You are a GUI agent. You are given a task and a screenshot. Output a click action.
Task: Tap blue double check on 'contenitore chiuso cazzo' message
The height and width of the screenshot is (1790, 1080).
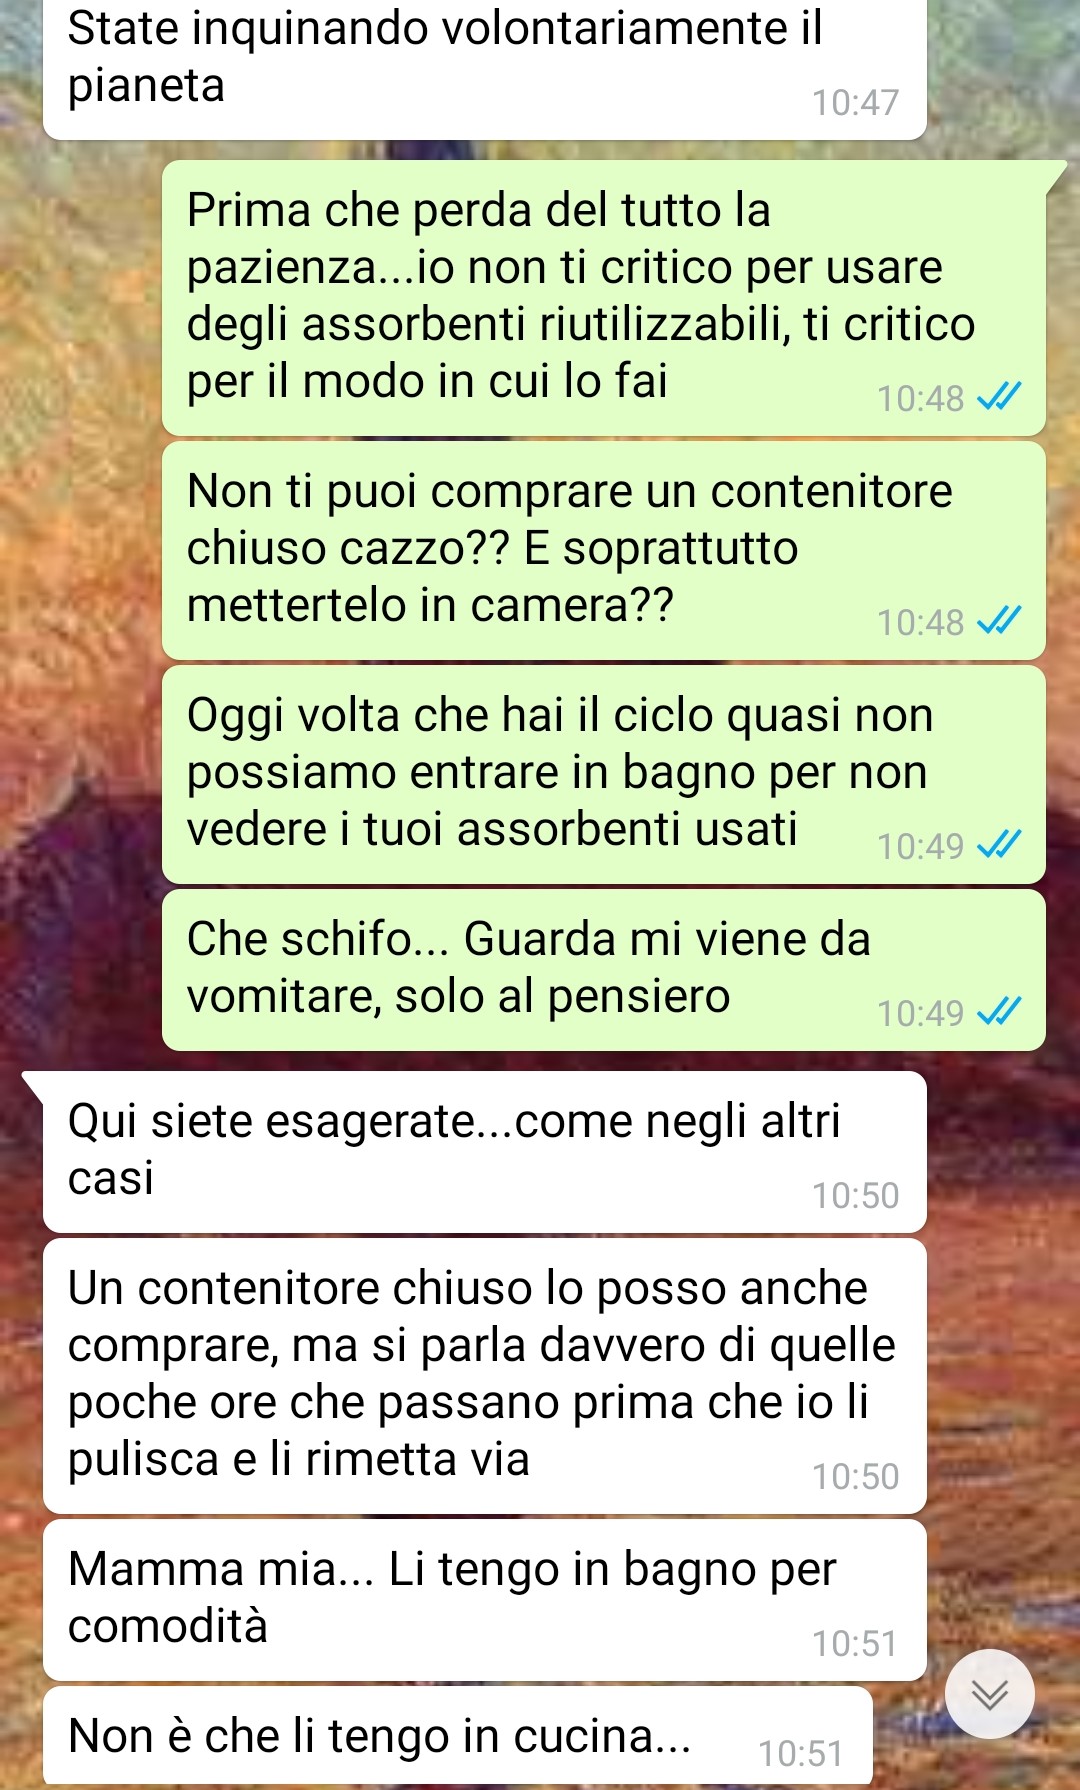tap(998, 622)
